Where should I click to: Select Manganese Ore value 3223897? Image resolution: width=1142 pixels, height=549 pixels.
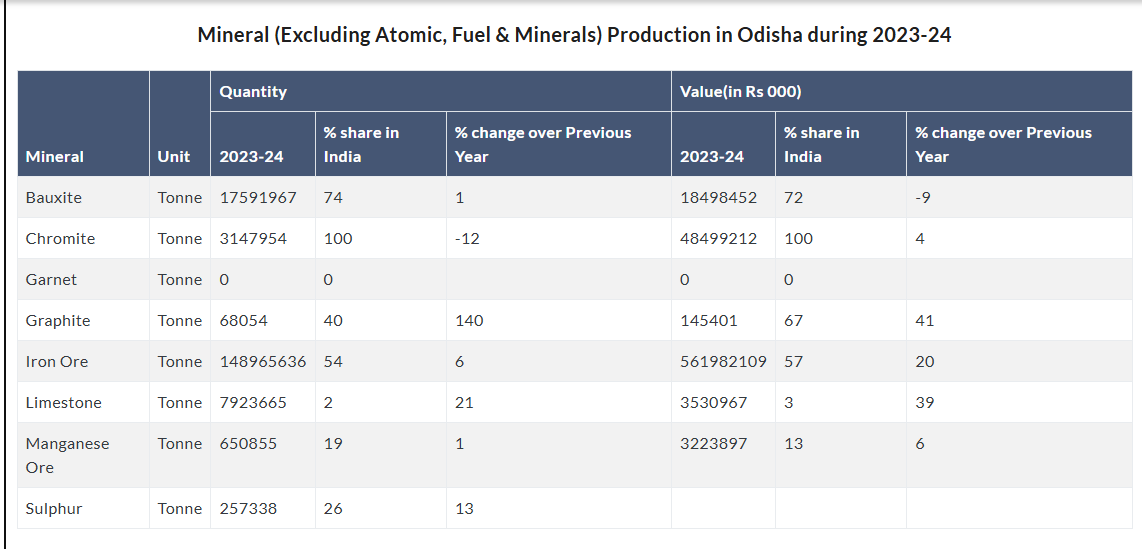point(713,443)
